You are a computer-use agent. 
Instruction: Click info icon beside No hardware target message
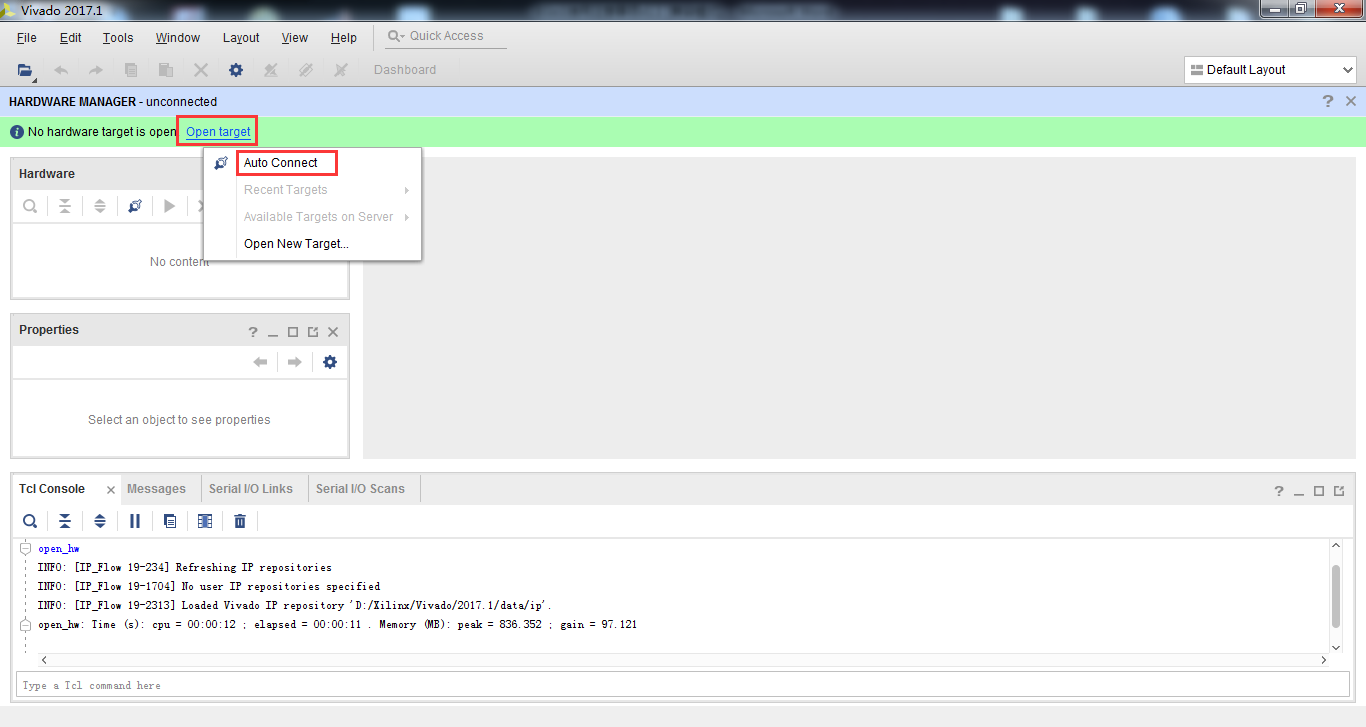pos(17,132)
